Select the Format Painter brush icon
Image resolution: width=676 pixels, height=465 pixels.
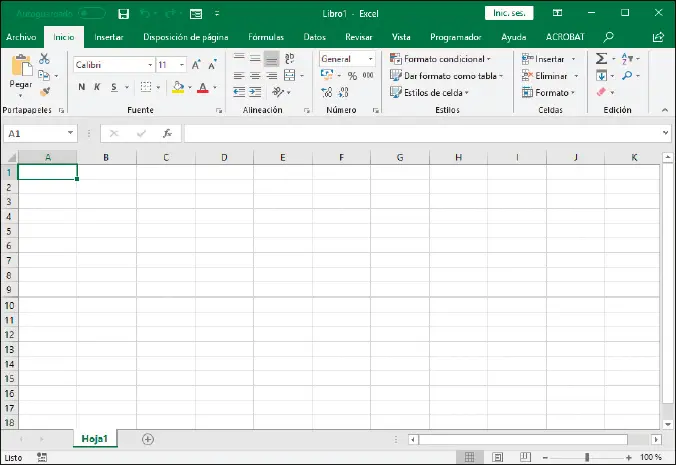45,91
